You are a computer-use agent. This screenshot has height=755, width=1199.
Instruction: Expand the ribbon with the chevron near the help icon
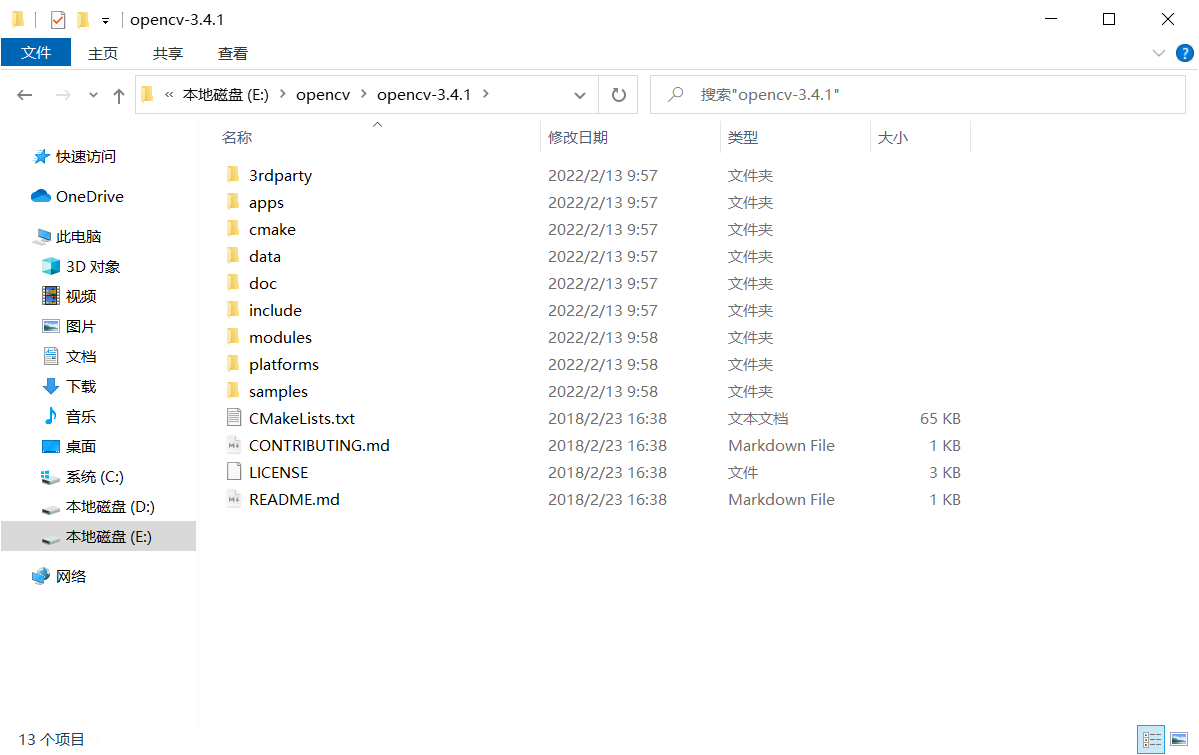click(1158, 53)
